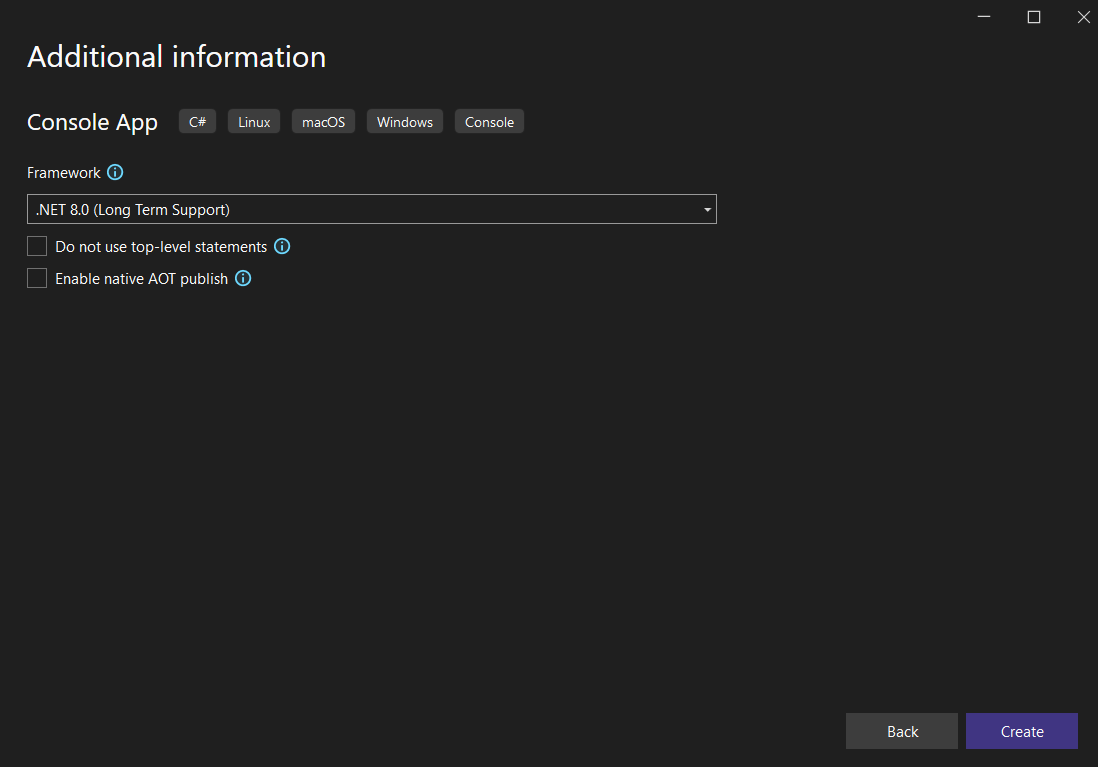Go back with the Back button
This screenshot has width=1098, height=767.
(x=902, y=731)
